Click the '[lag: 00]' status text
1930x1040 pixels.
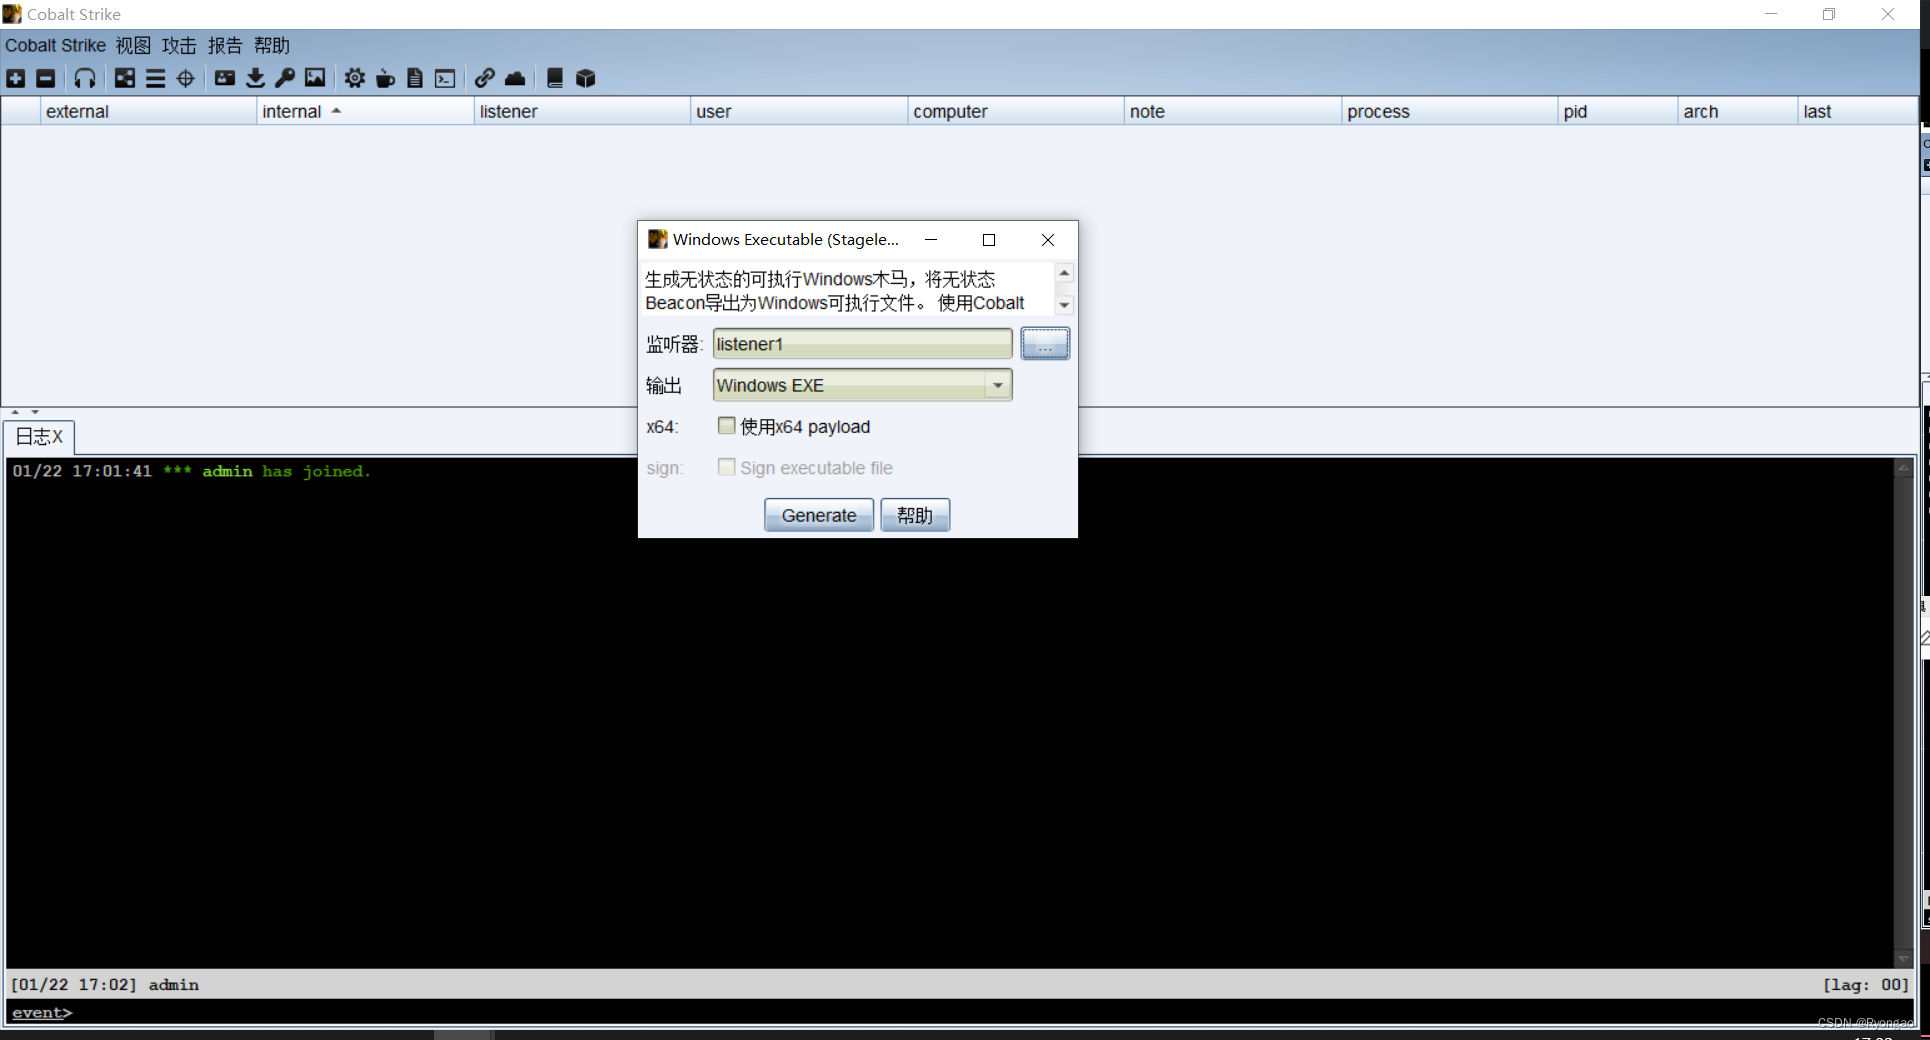(x=1865, y=985)
